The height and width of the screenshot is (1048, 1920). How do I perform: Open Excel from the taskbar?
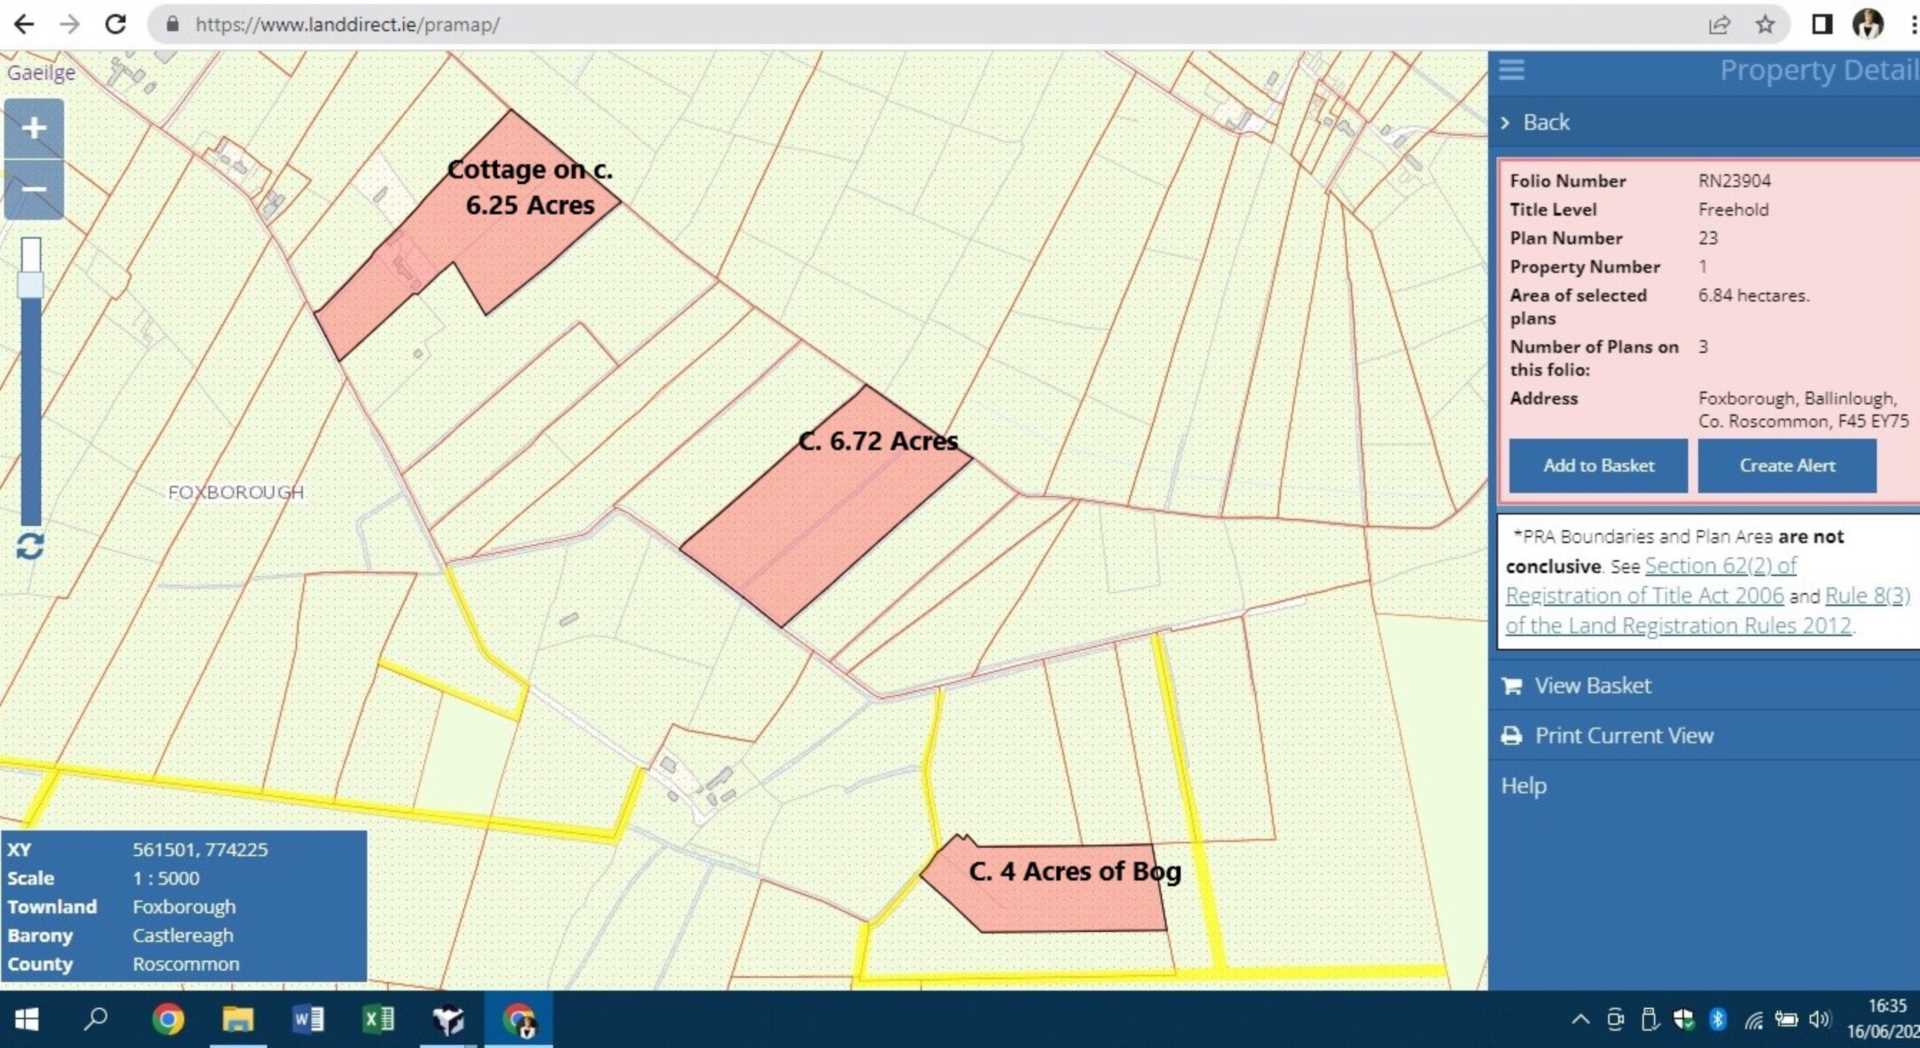click(378, 1019)
